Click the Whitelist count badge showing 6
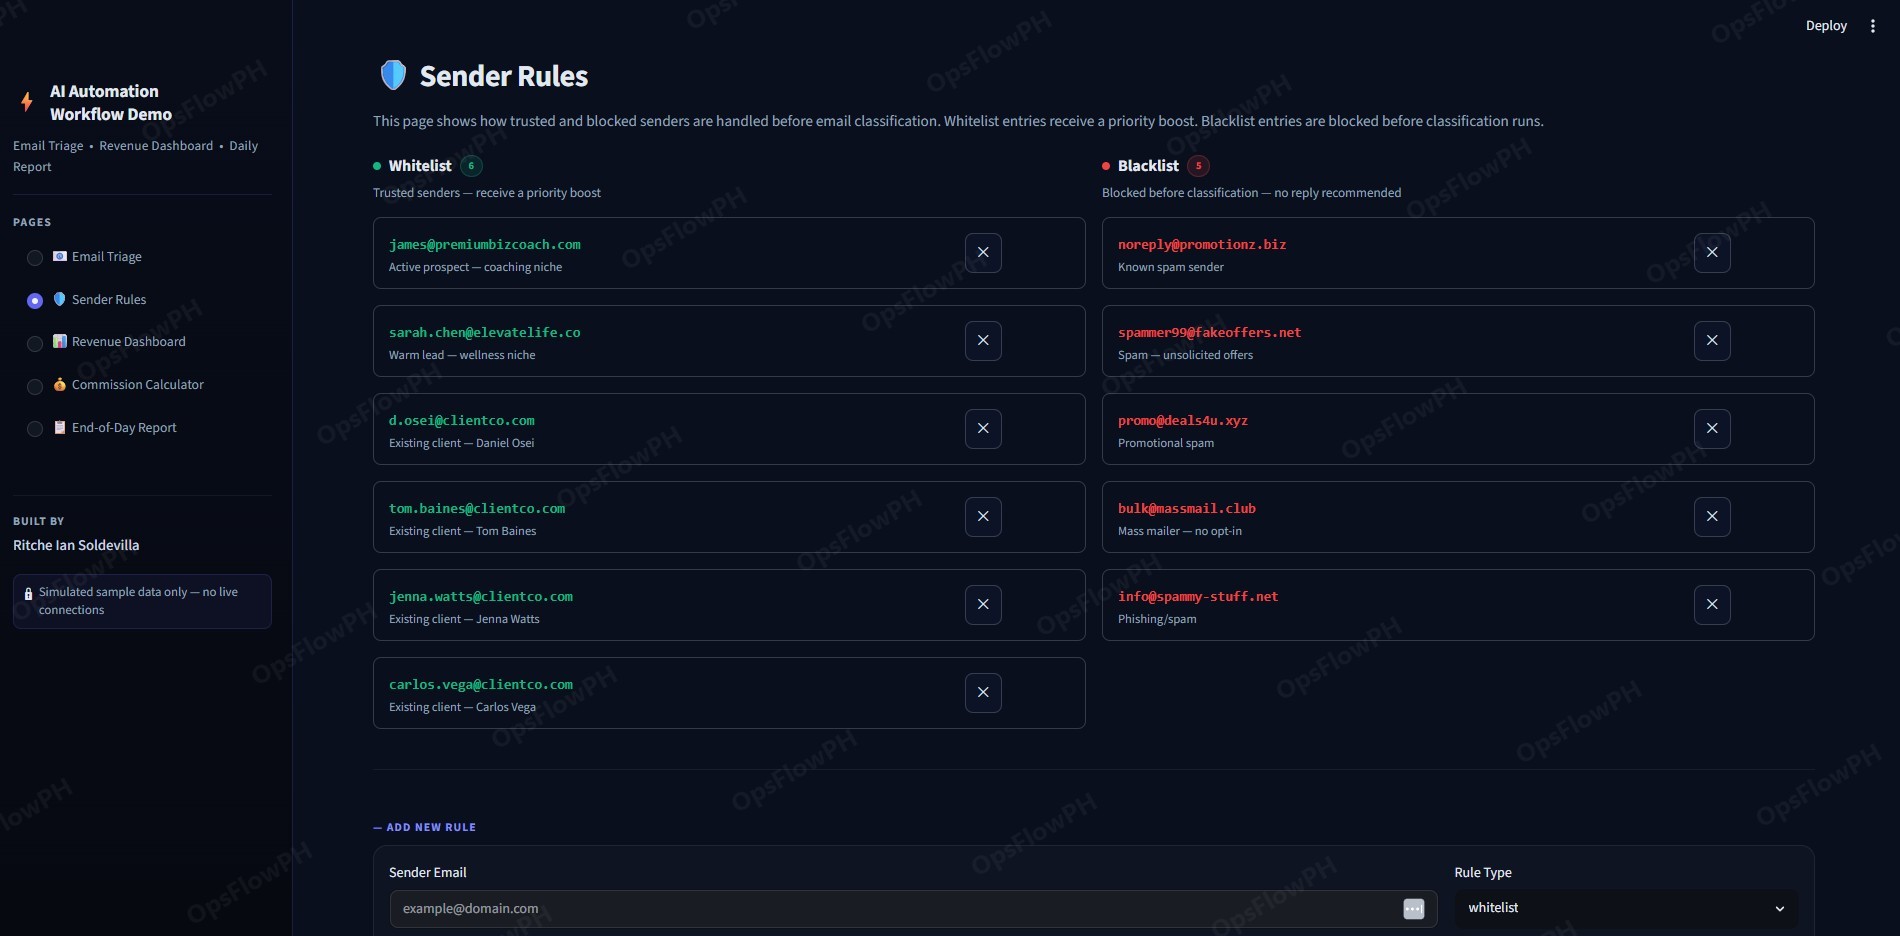 coord(471,166)
